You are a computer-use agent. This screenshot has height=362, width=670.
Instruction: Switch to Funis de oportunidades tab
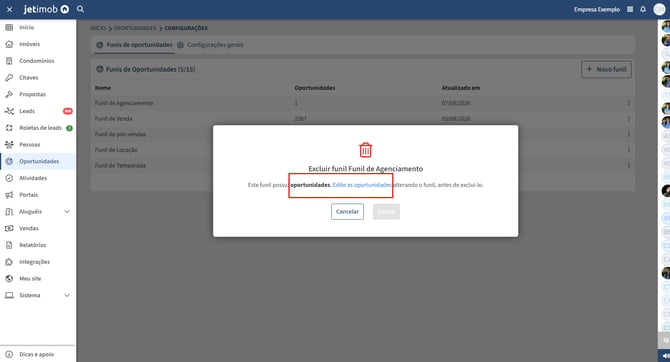[134, 45]
